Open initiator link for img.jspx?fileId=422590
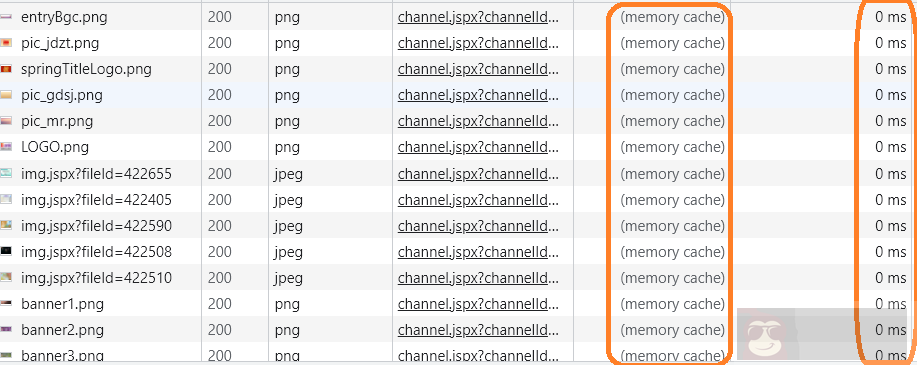 click(x=478, y=226)
